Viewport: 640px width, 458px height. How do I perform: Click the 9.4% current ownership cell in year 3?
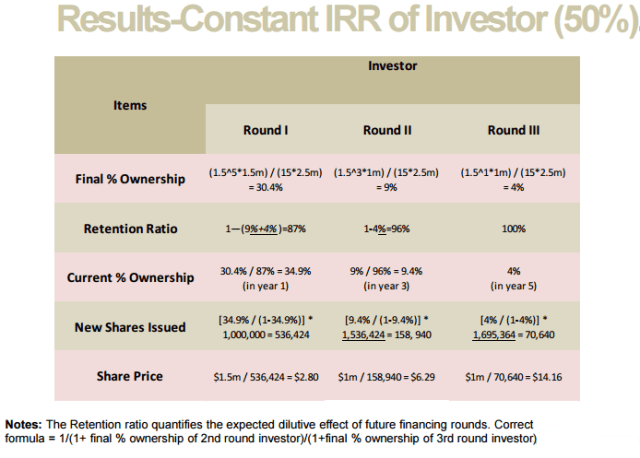click(388, 277)
